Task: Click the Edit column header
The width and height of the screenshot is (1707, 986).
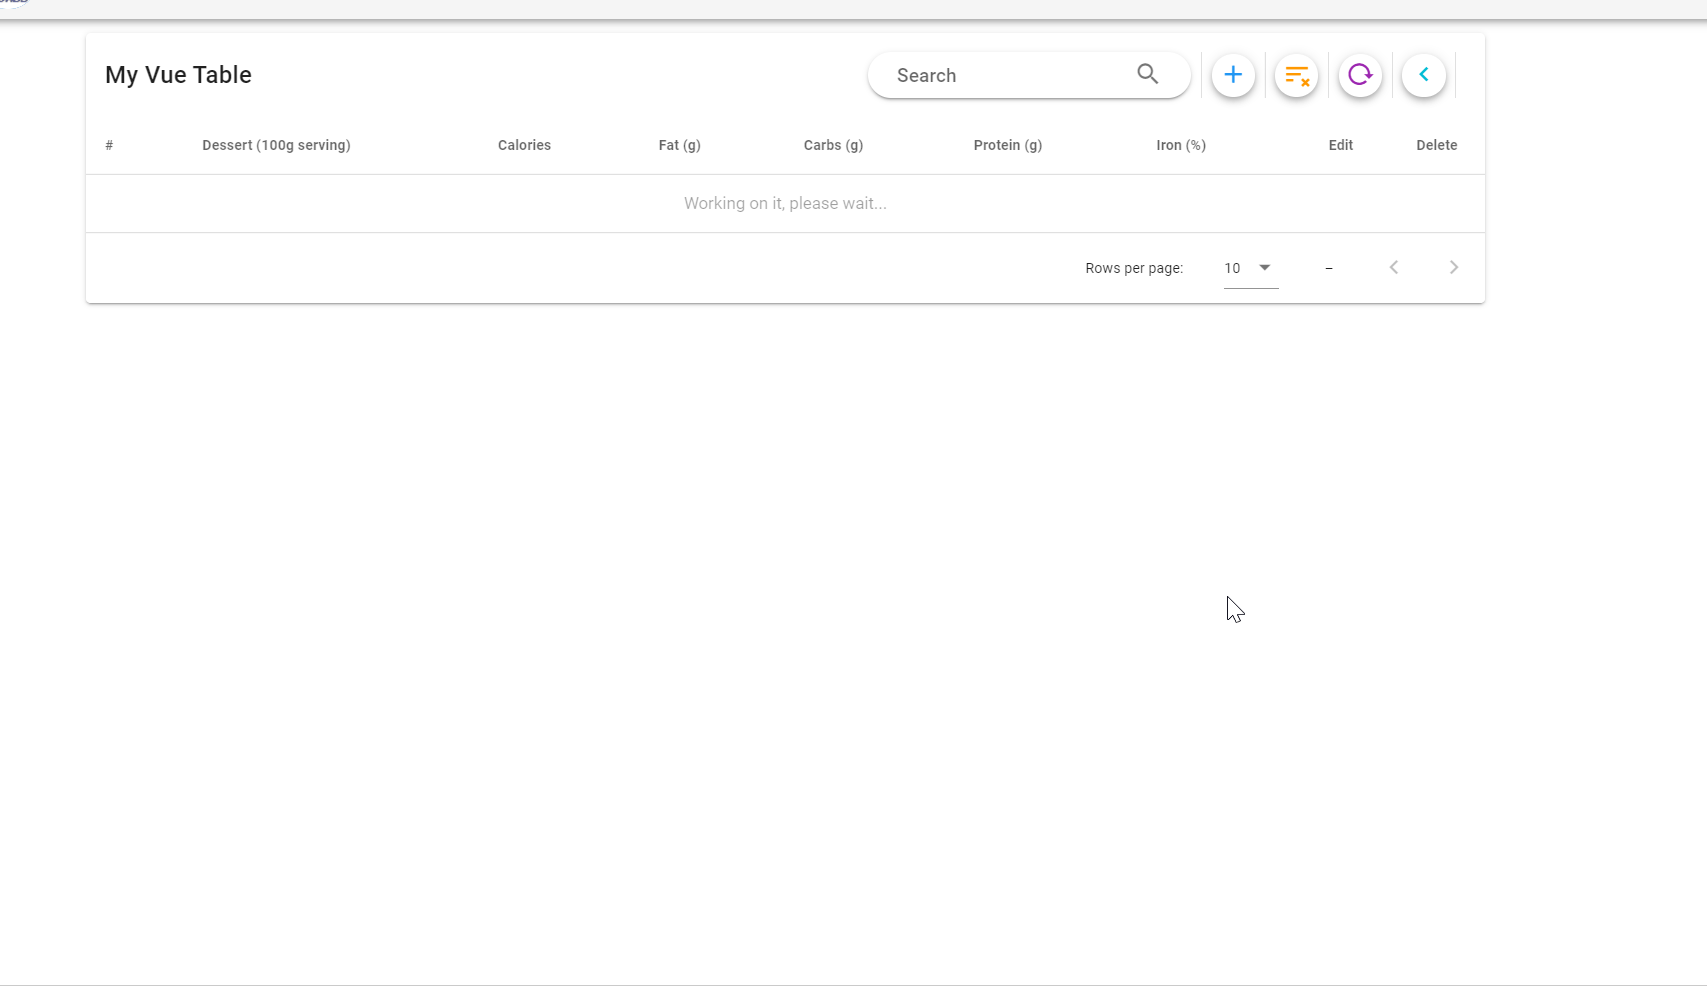Action: pyautogui.click(x=1340, y=145)
